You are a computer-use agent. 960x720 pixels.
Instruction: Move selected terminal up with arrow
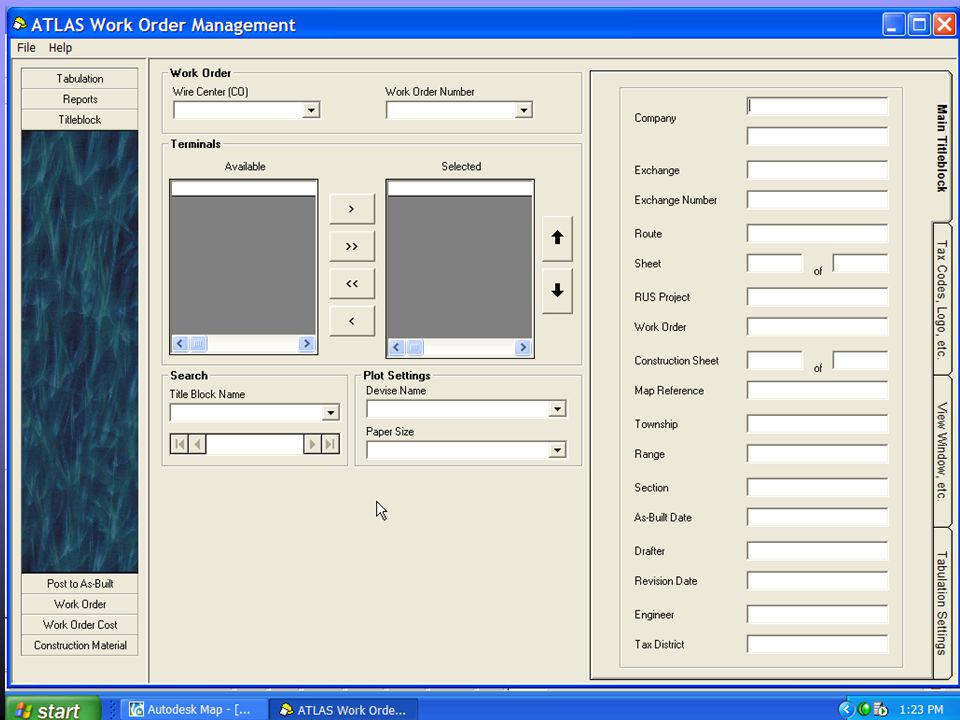pyautogui.click(x=557, y=238)
